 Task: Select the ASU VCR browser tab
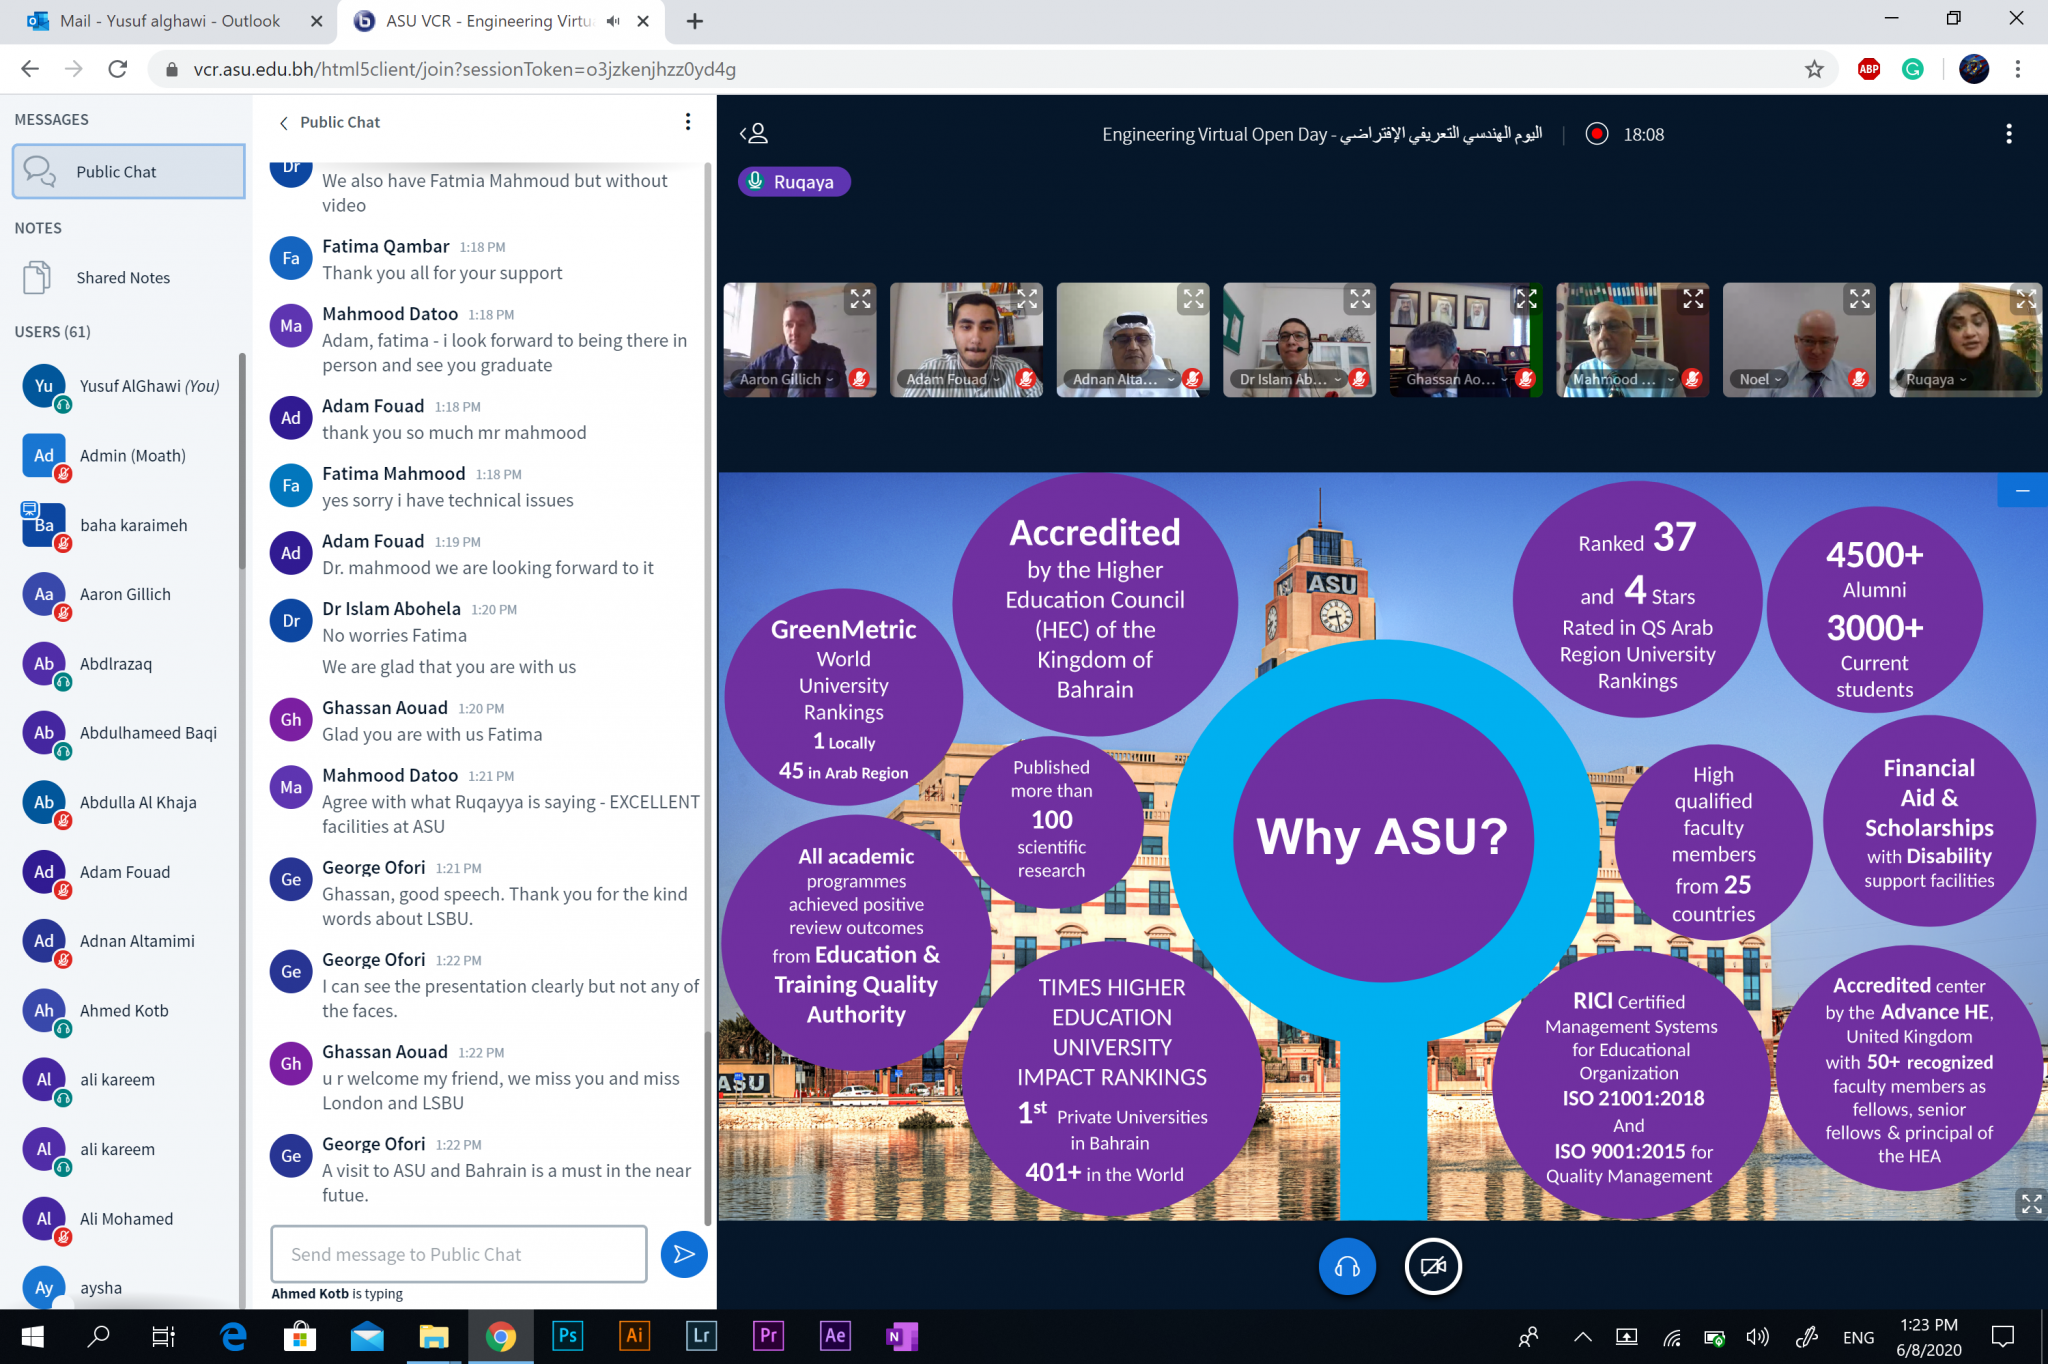click(490, 21)
